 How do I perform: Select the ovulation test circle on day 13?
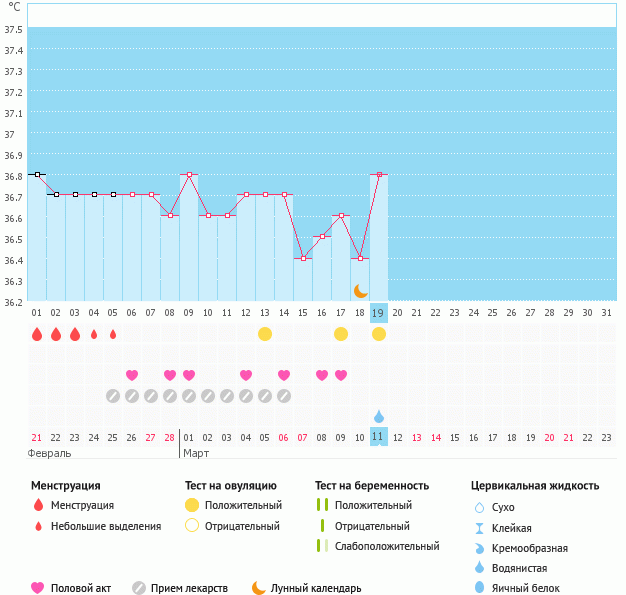[265, 334]
